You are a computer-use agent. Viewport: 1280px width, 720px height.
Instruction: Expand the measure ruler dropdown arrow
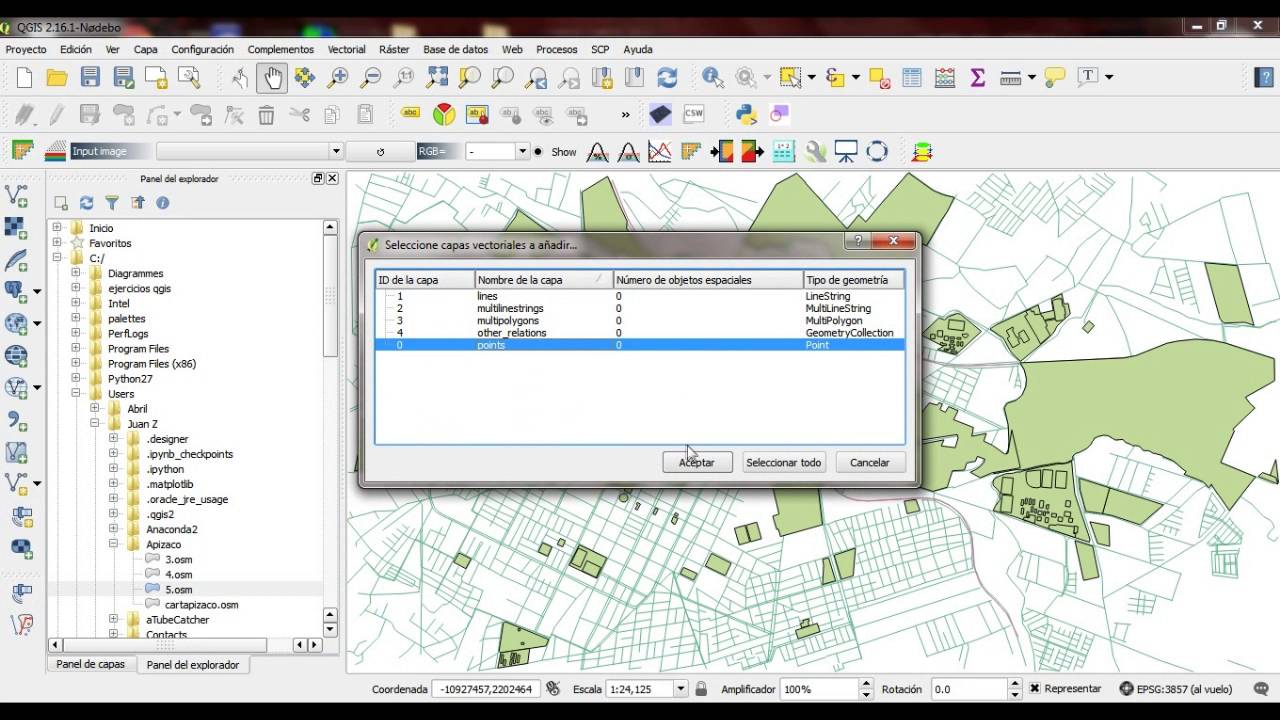(1031, 77)
